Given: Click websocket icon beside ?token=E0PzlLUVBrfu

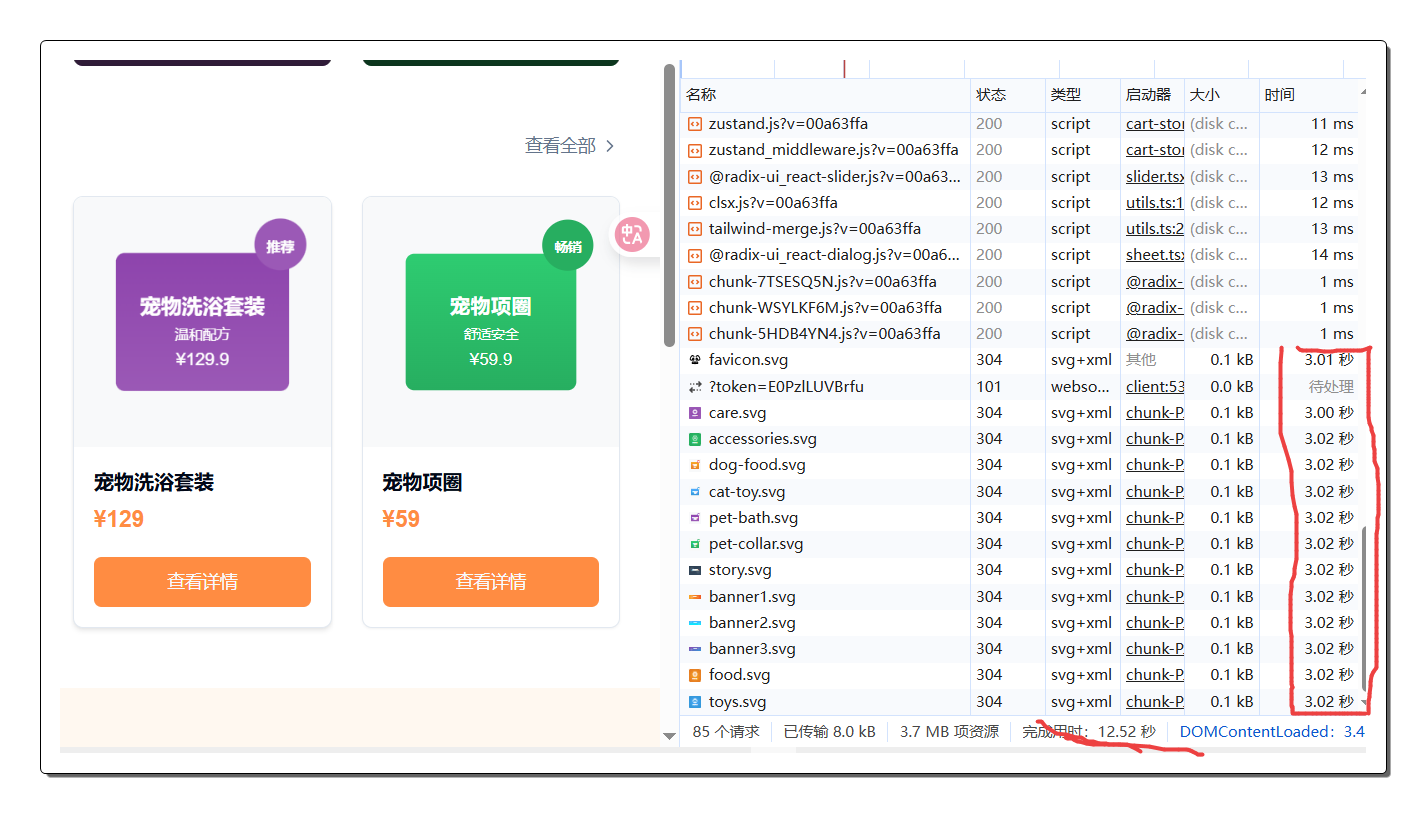Looking at the screenshot, I should click(695, 386).
